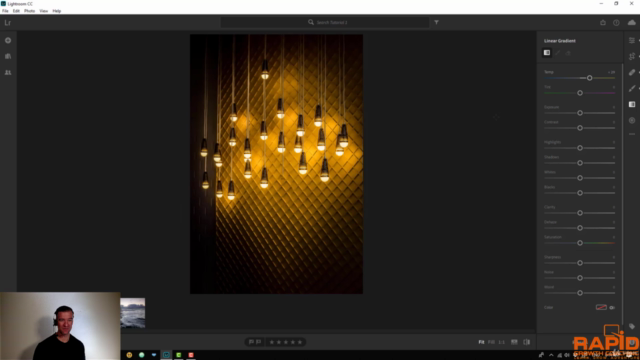Click the Clarity slider handle
This screenshot has width=640, height=360.
click(580, 213)
